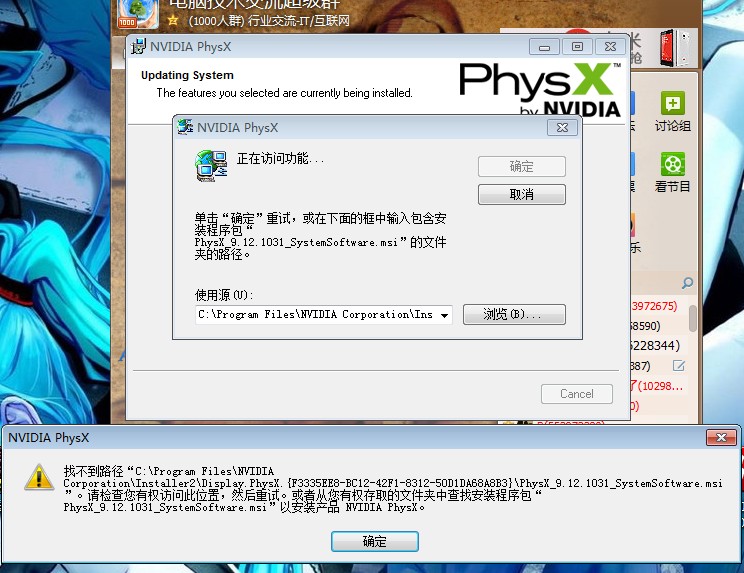
Task: Open the 浏览(B)... browse button
Action: tap(514, 314)
